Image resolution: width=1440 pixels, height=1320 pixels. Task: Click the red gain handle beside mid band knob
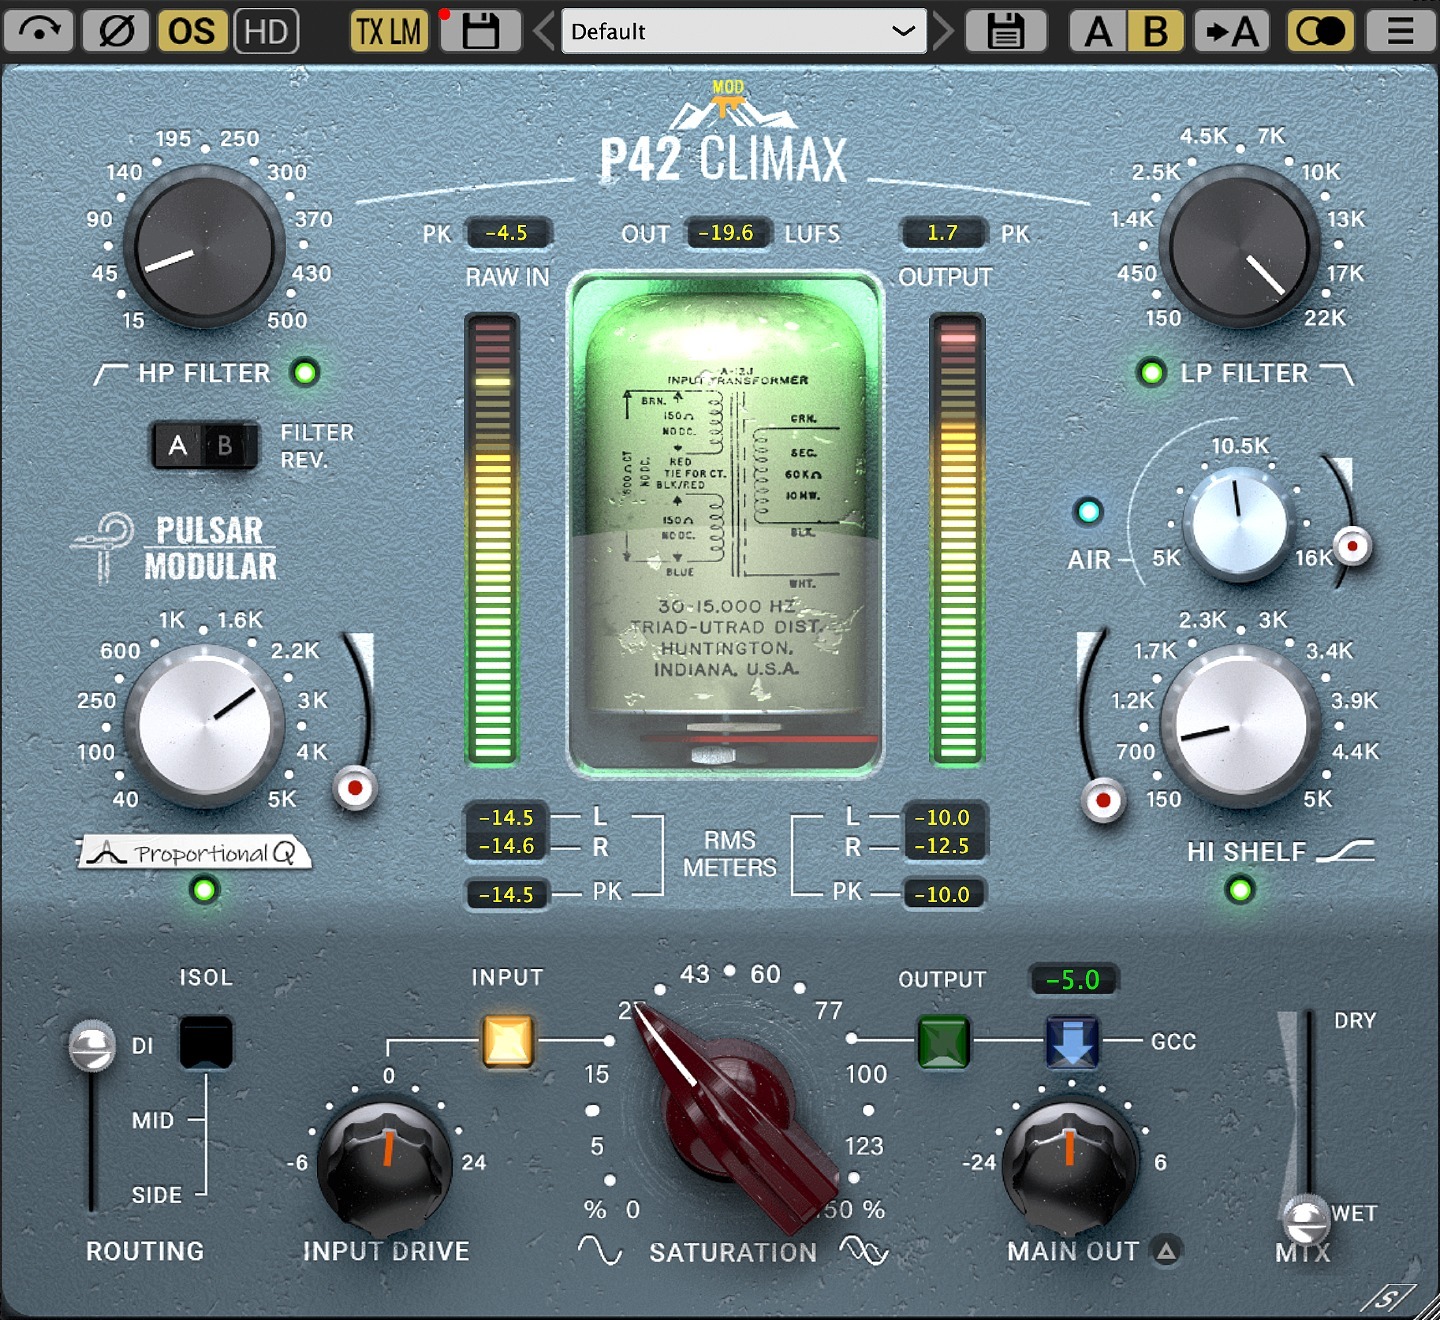tap(355, 788)
